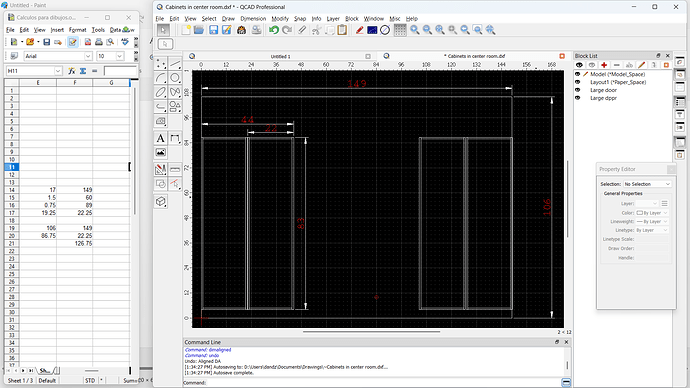Click the spreadsheet formula input field
Screen dimensions: 690x388
pyautogui.click(x=121, y=71)
